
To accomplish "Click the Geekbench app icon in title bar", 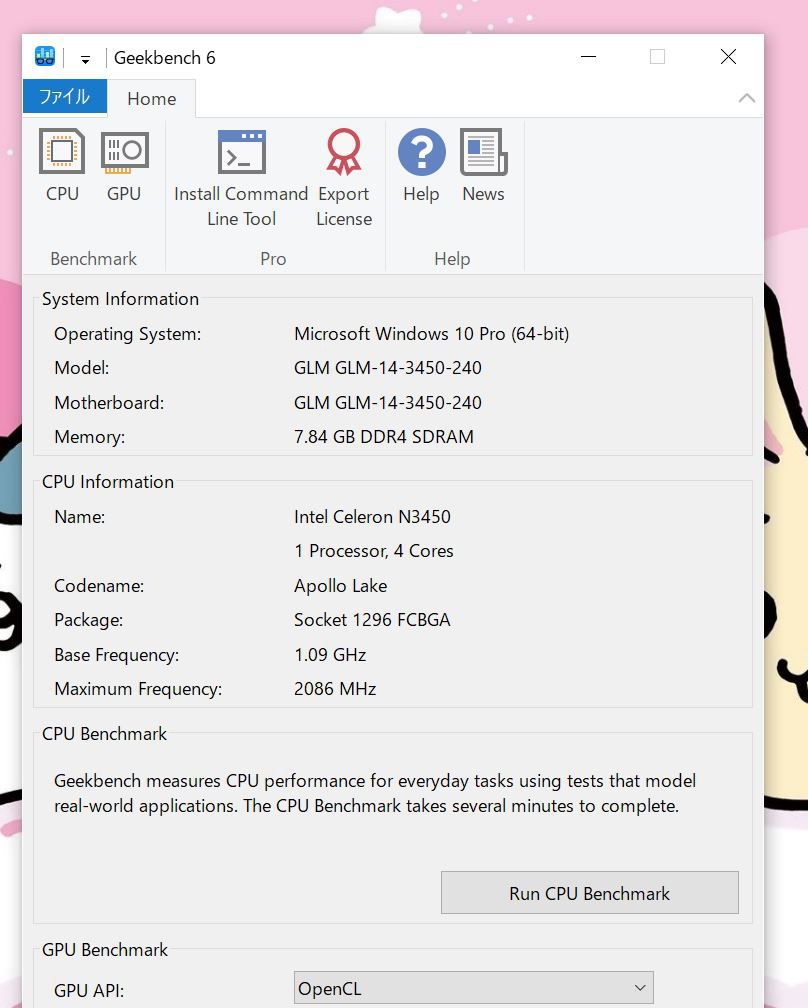I will point(45,57).
